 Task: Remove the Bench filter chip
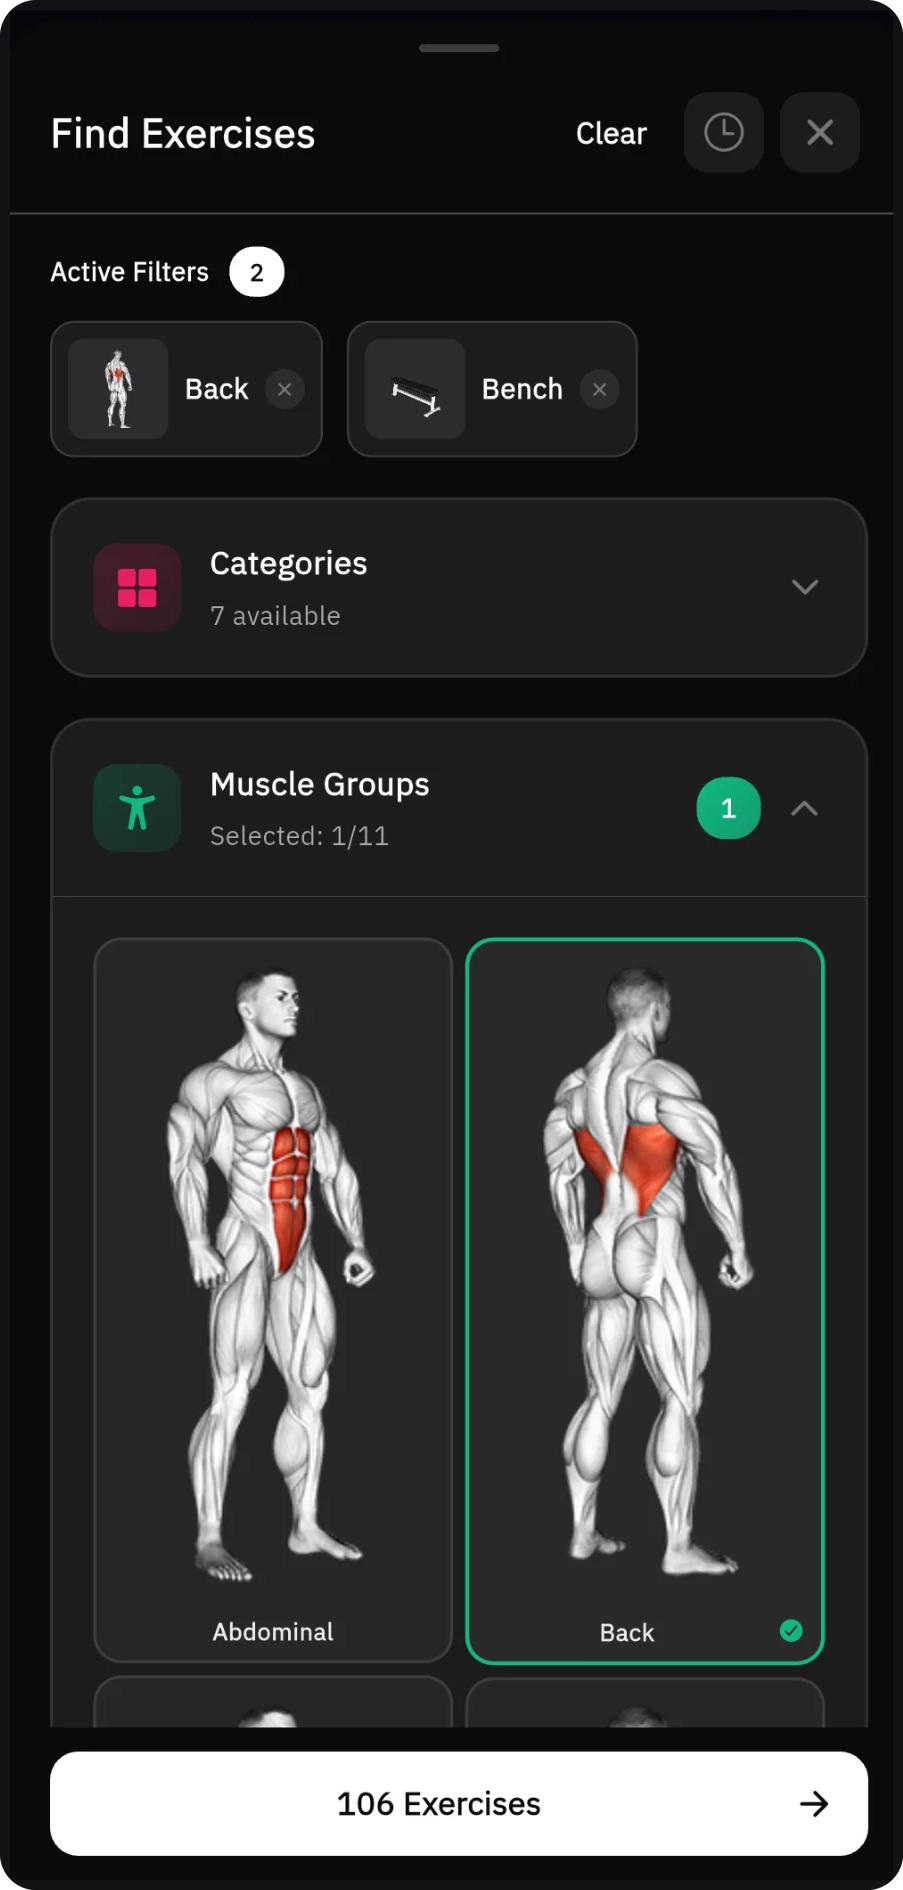coord(599,389)
